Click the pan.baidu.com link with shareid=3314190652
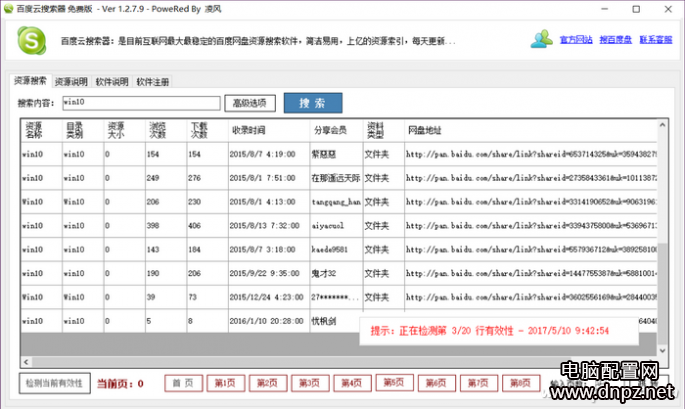 (531, 202)
